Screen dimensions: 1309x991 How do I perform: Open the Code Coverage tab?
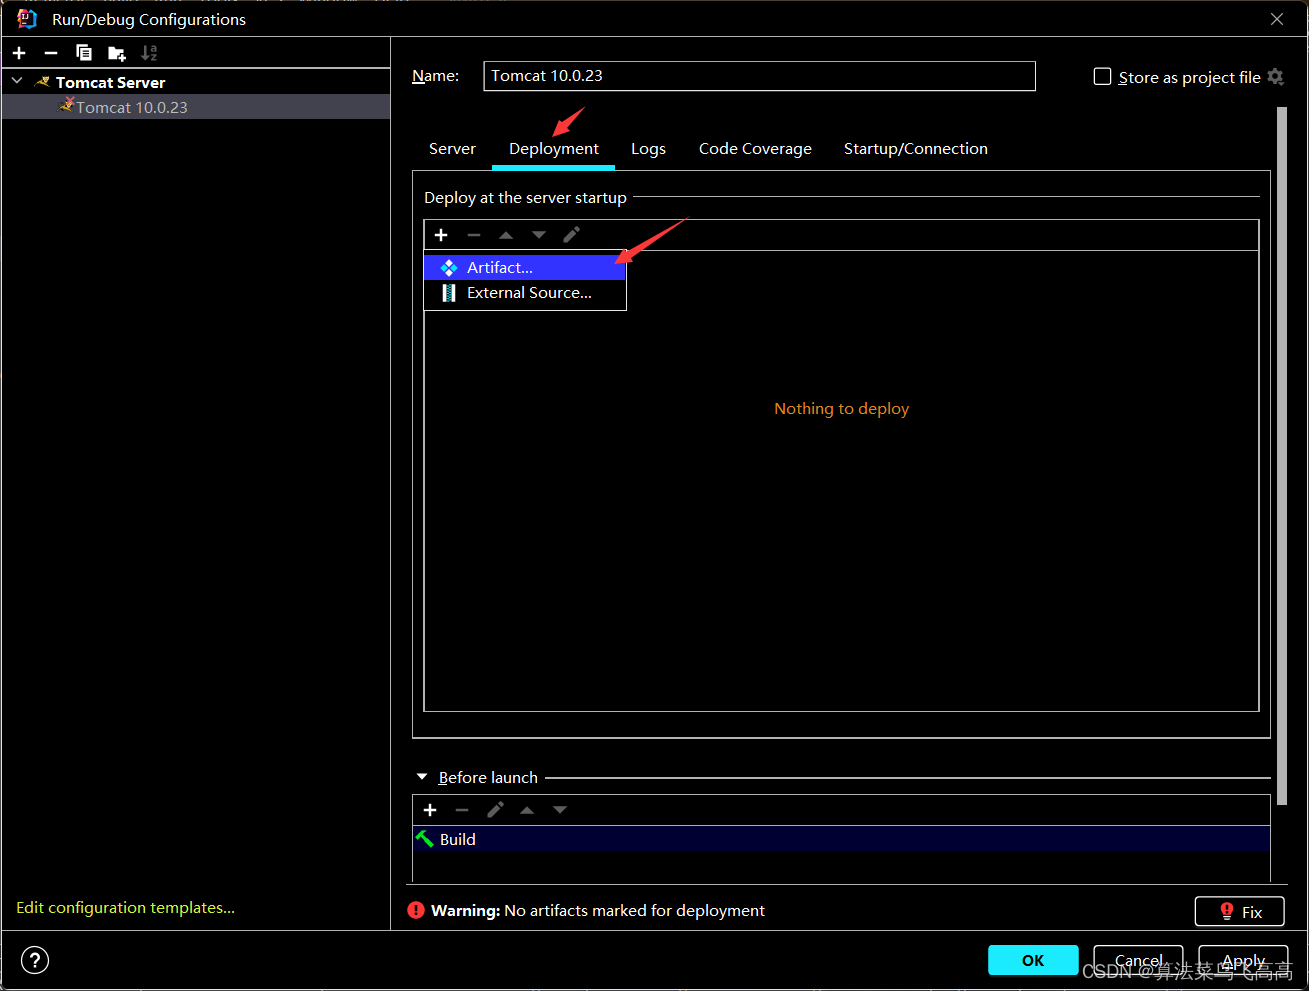(x=755, y=148)
